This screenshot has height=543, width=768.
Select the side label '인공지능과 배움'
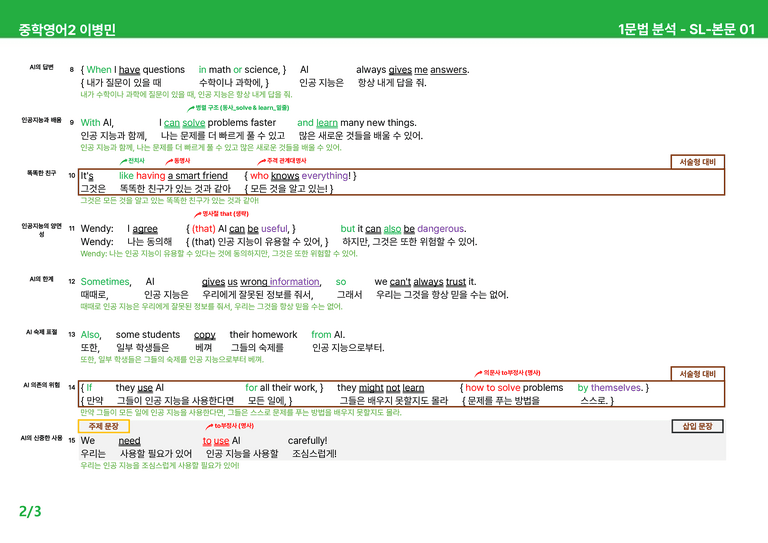(42, 120)
